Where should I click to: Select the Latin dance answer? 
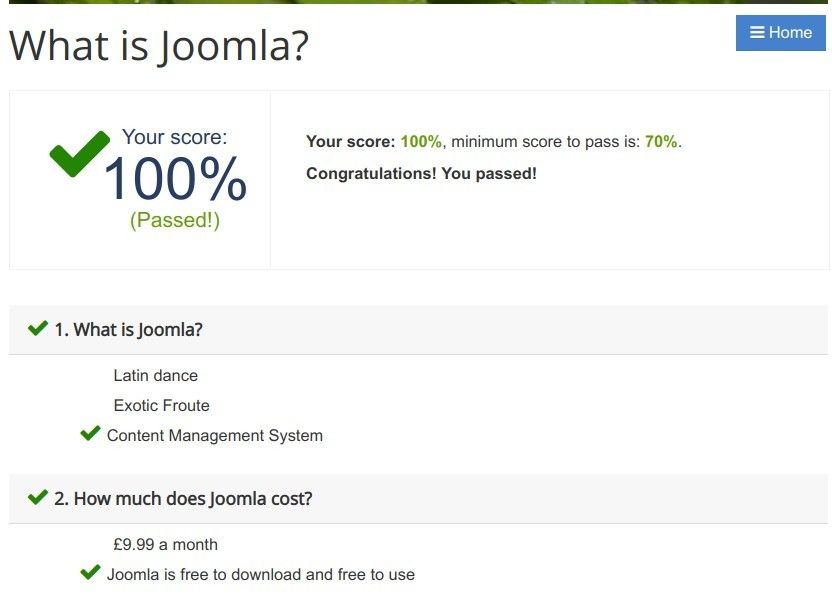click(x=155, y=376)
